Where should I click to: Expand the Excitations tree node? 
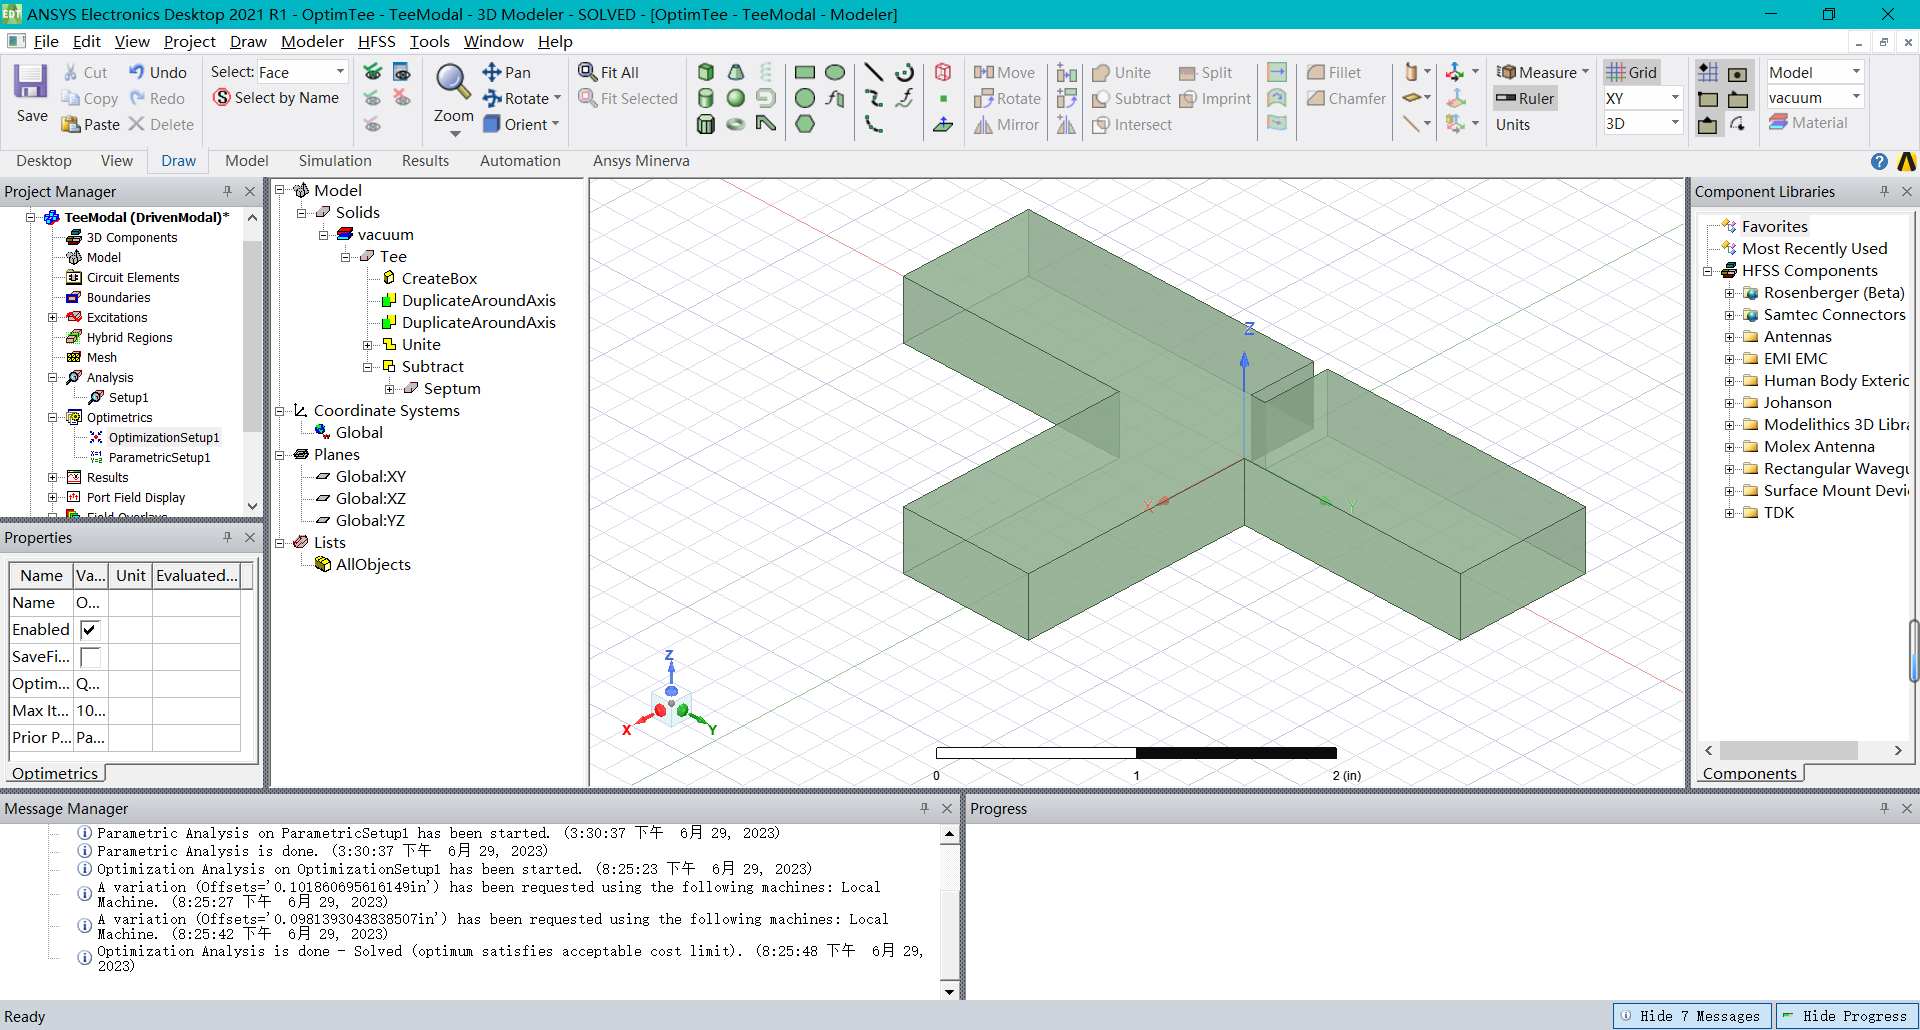pos(53,317)
